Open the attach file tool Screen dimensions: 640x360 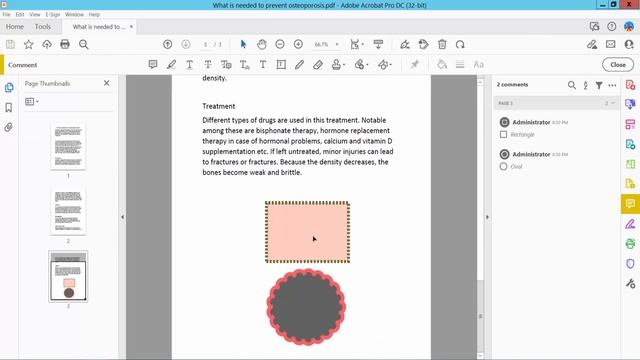click(361, 64)
